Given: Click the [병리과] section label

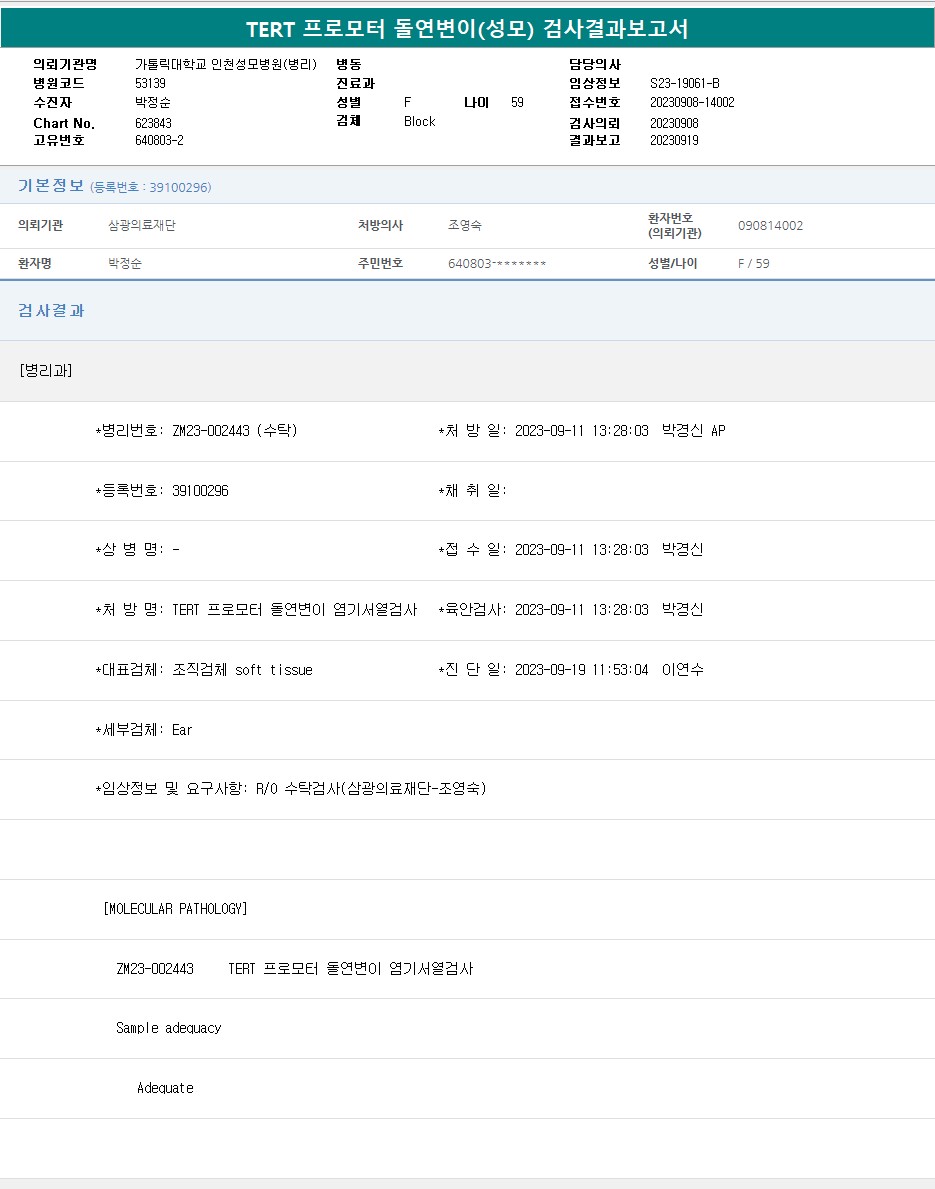Looking at the screenshot, I should point(46,371).
